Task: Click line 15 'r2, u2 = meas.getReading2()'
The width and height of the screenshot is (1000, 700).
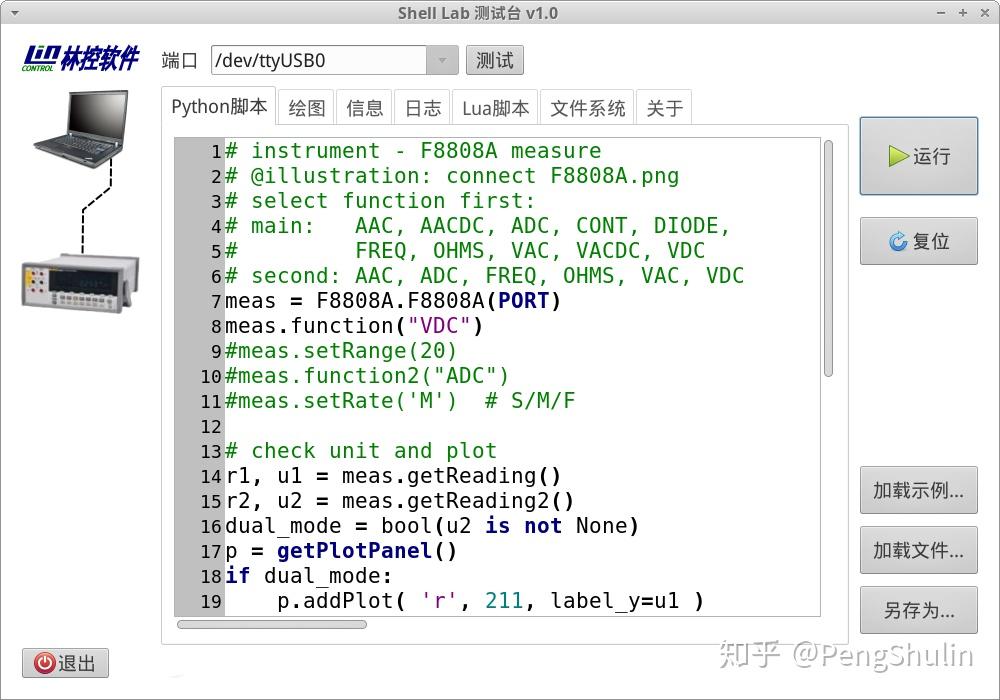Action: pos(400,500)
